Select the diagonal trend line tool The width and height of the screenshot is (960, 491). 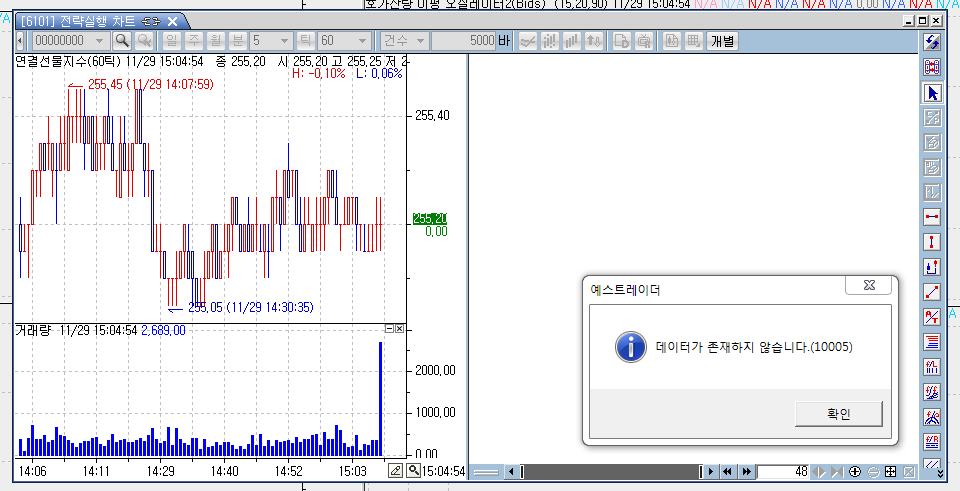coord(932,292)
